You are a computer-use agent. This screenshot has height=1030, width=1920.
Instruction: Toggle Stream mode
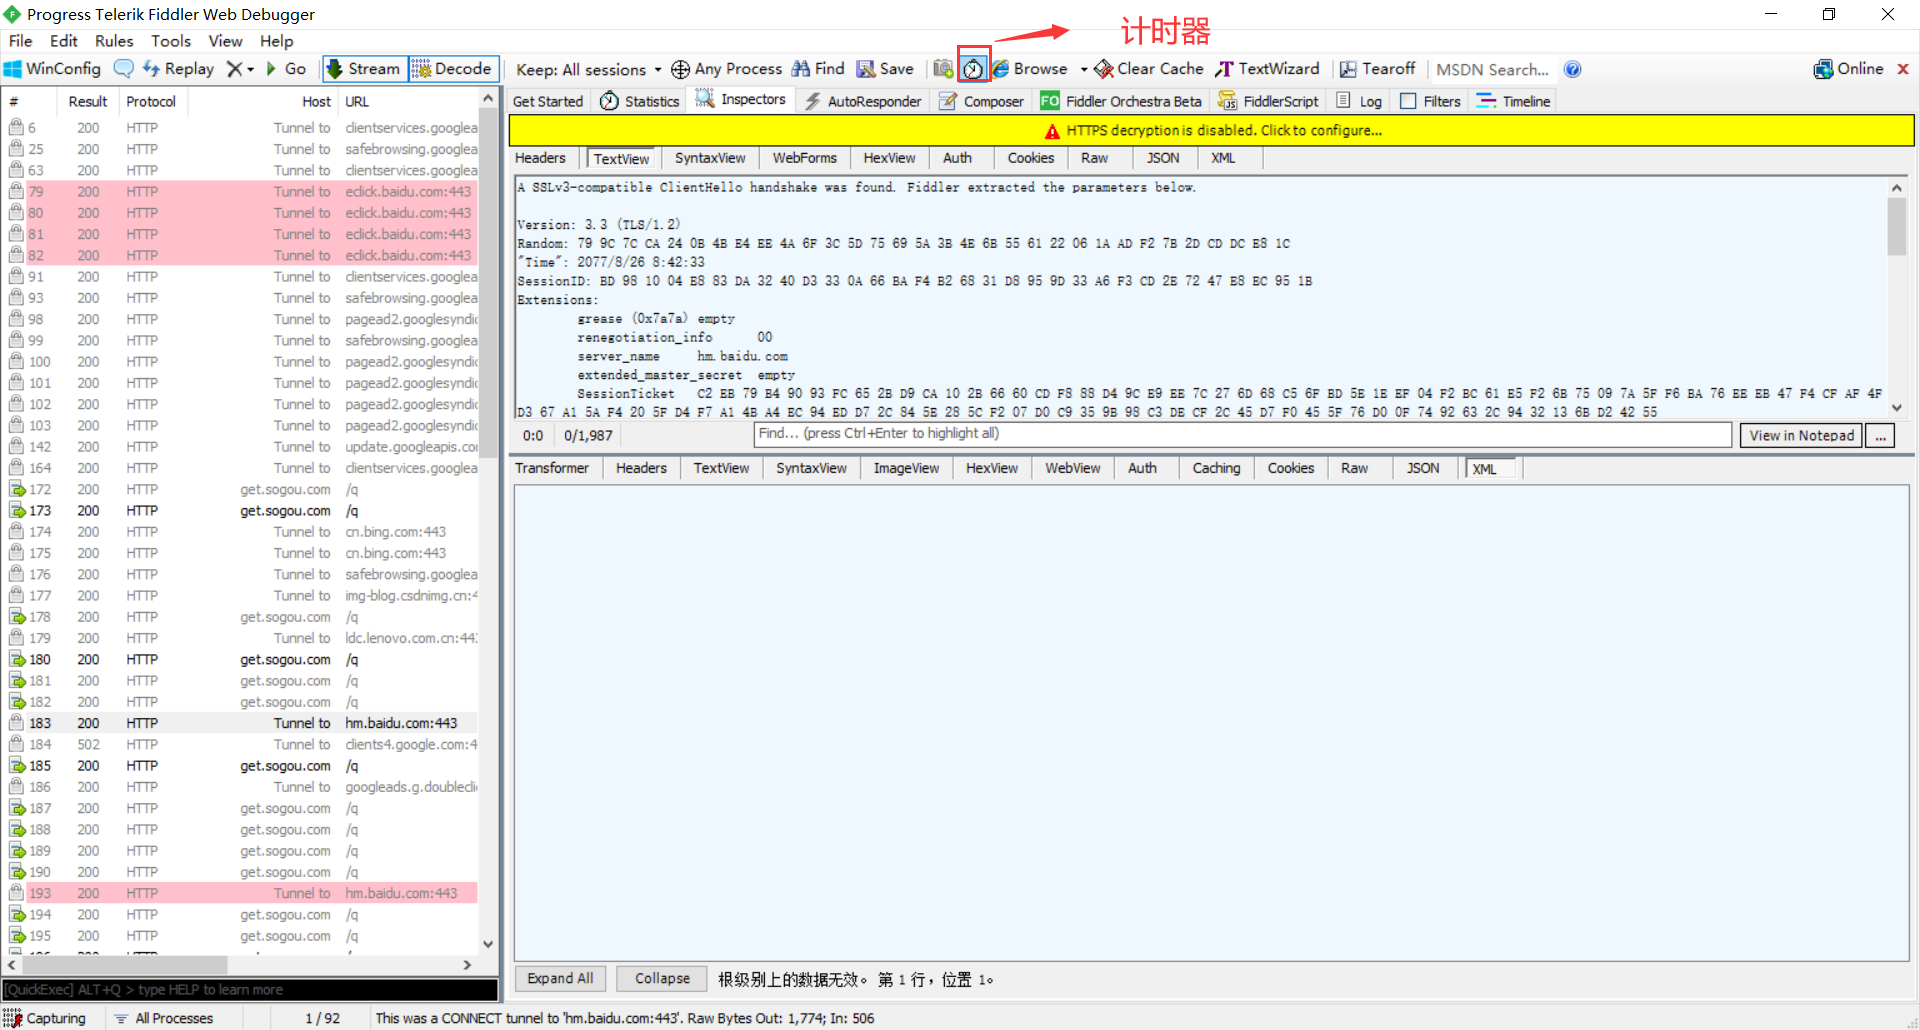364,69
